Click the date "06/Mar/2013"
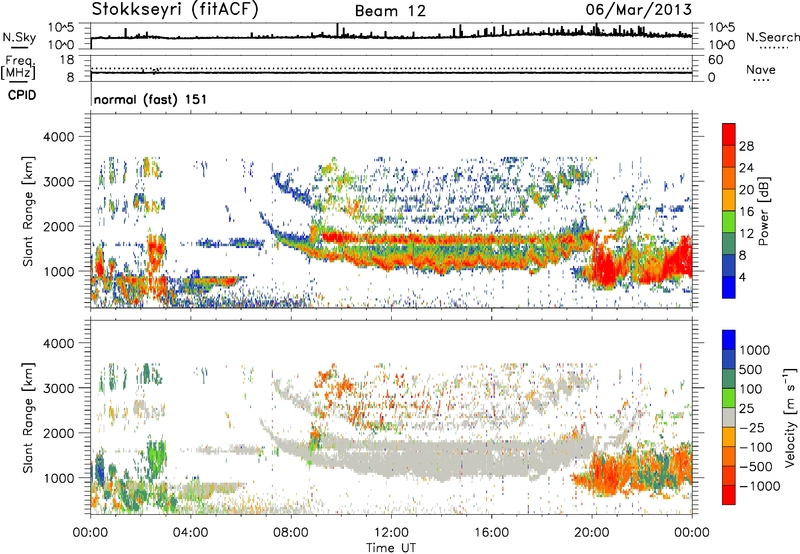This screenshot has height=554, width=800. [639, 9]
